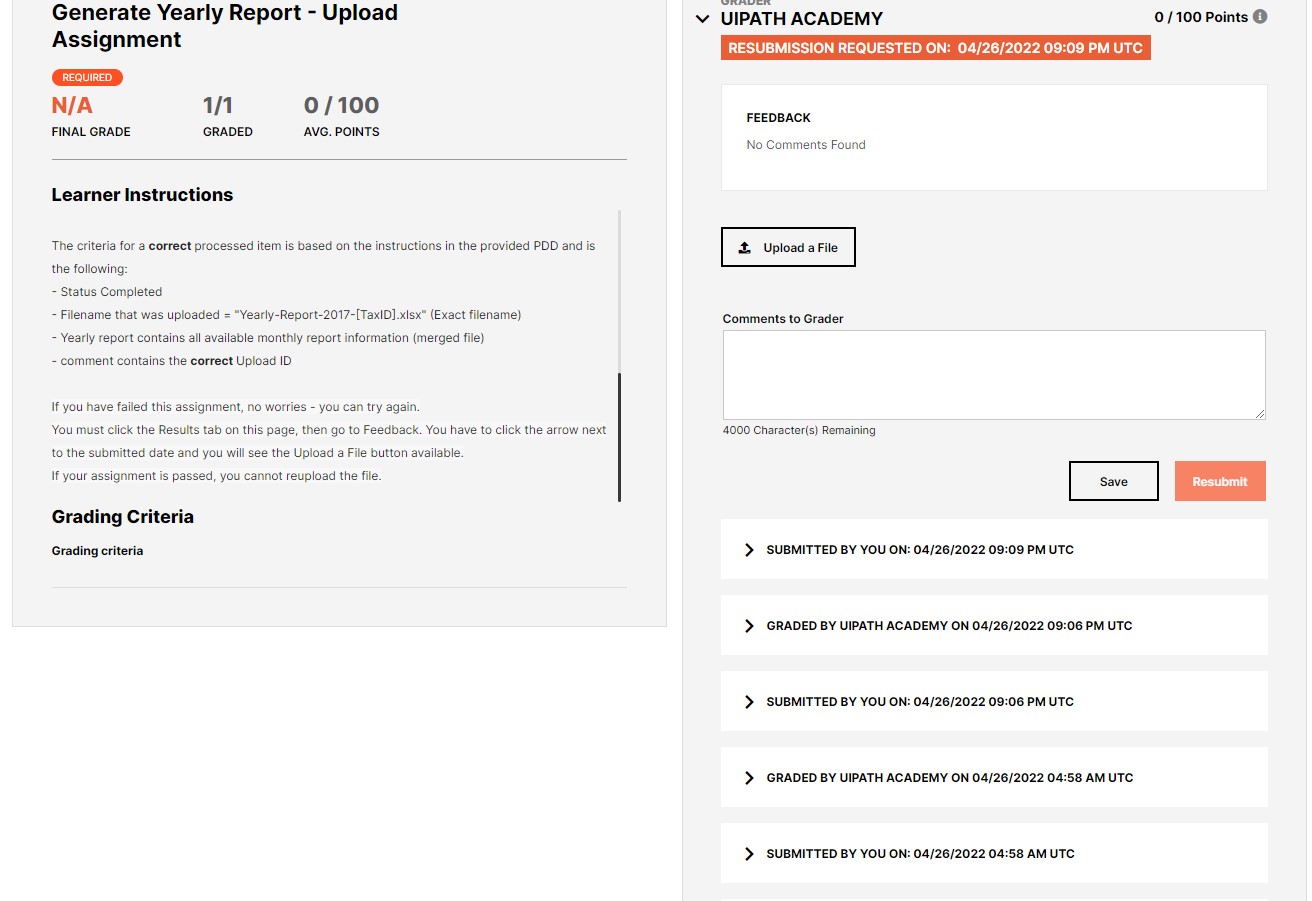Image resolution: width=1312 pixels, height=901 pixels.
Task: Expand your submission from 04:58 AM UTC
Action: tap(749, 853)
